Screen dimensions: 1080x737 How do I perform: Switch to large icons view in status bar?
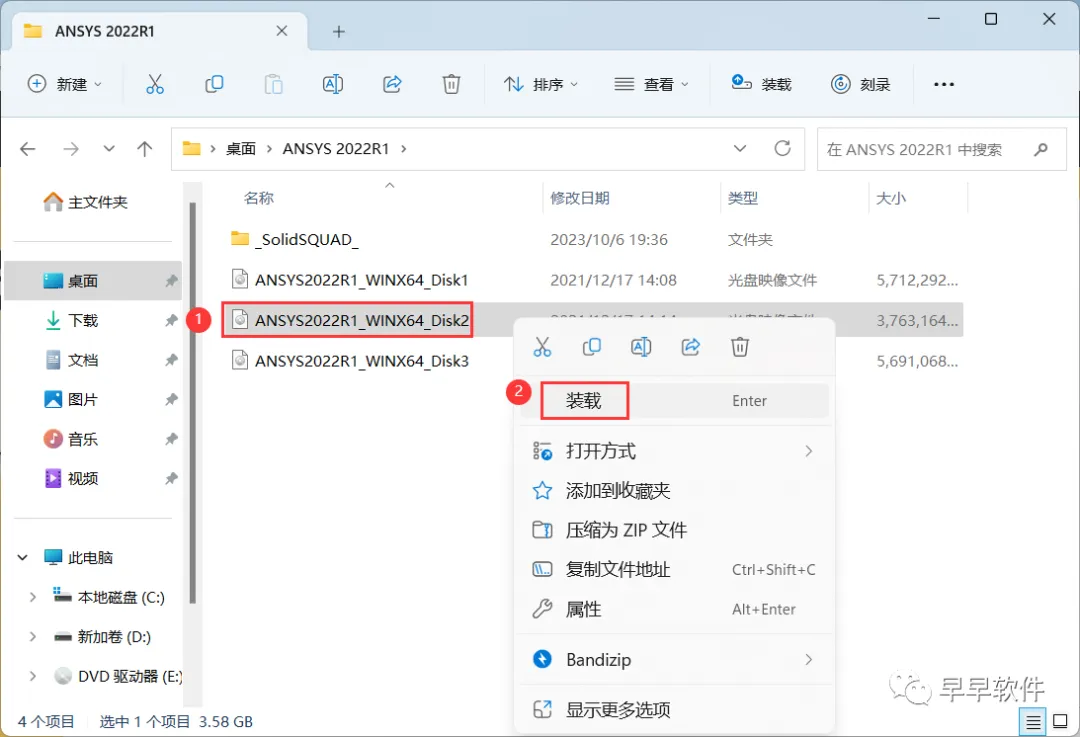(x=1061, y=722)
